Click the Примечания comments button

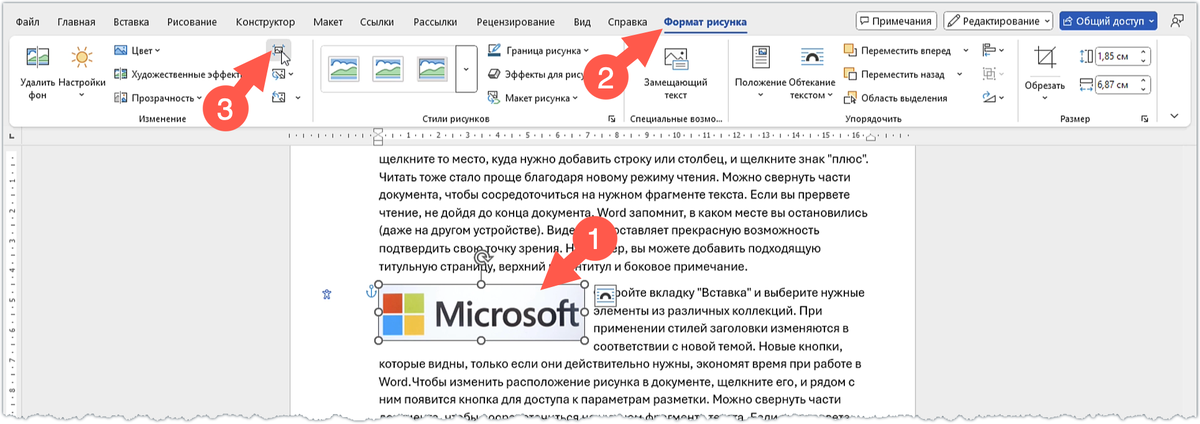click(x=897, y=20)
